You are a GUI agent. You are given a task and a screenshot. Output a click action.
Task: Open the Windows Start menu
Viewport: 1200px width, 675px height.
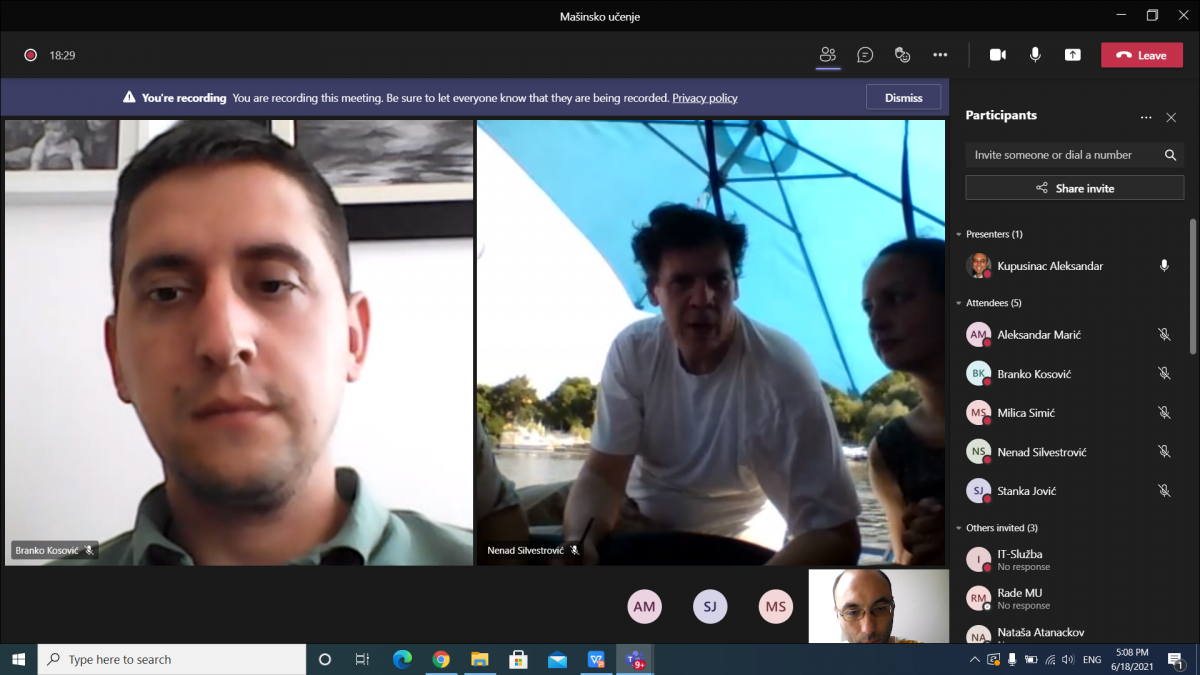pyautogui.click(x=18, y=659)
